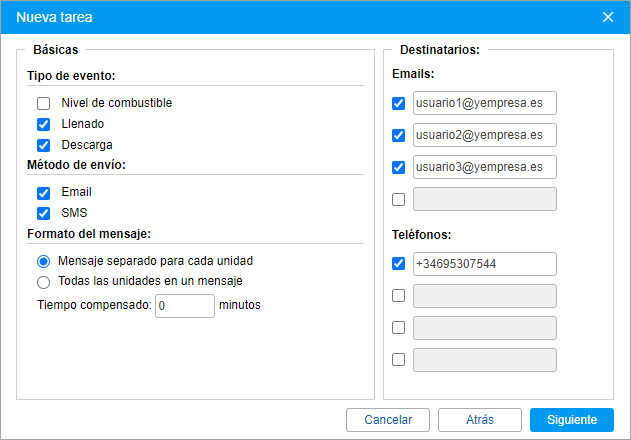
Task: Focus the Tiempo compensado minutes field
Action: pos(185,306)
